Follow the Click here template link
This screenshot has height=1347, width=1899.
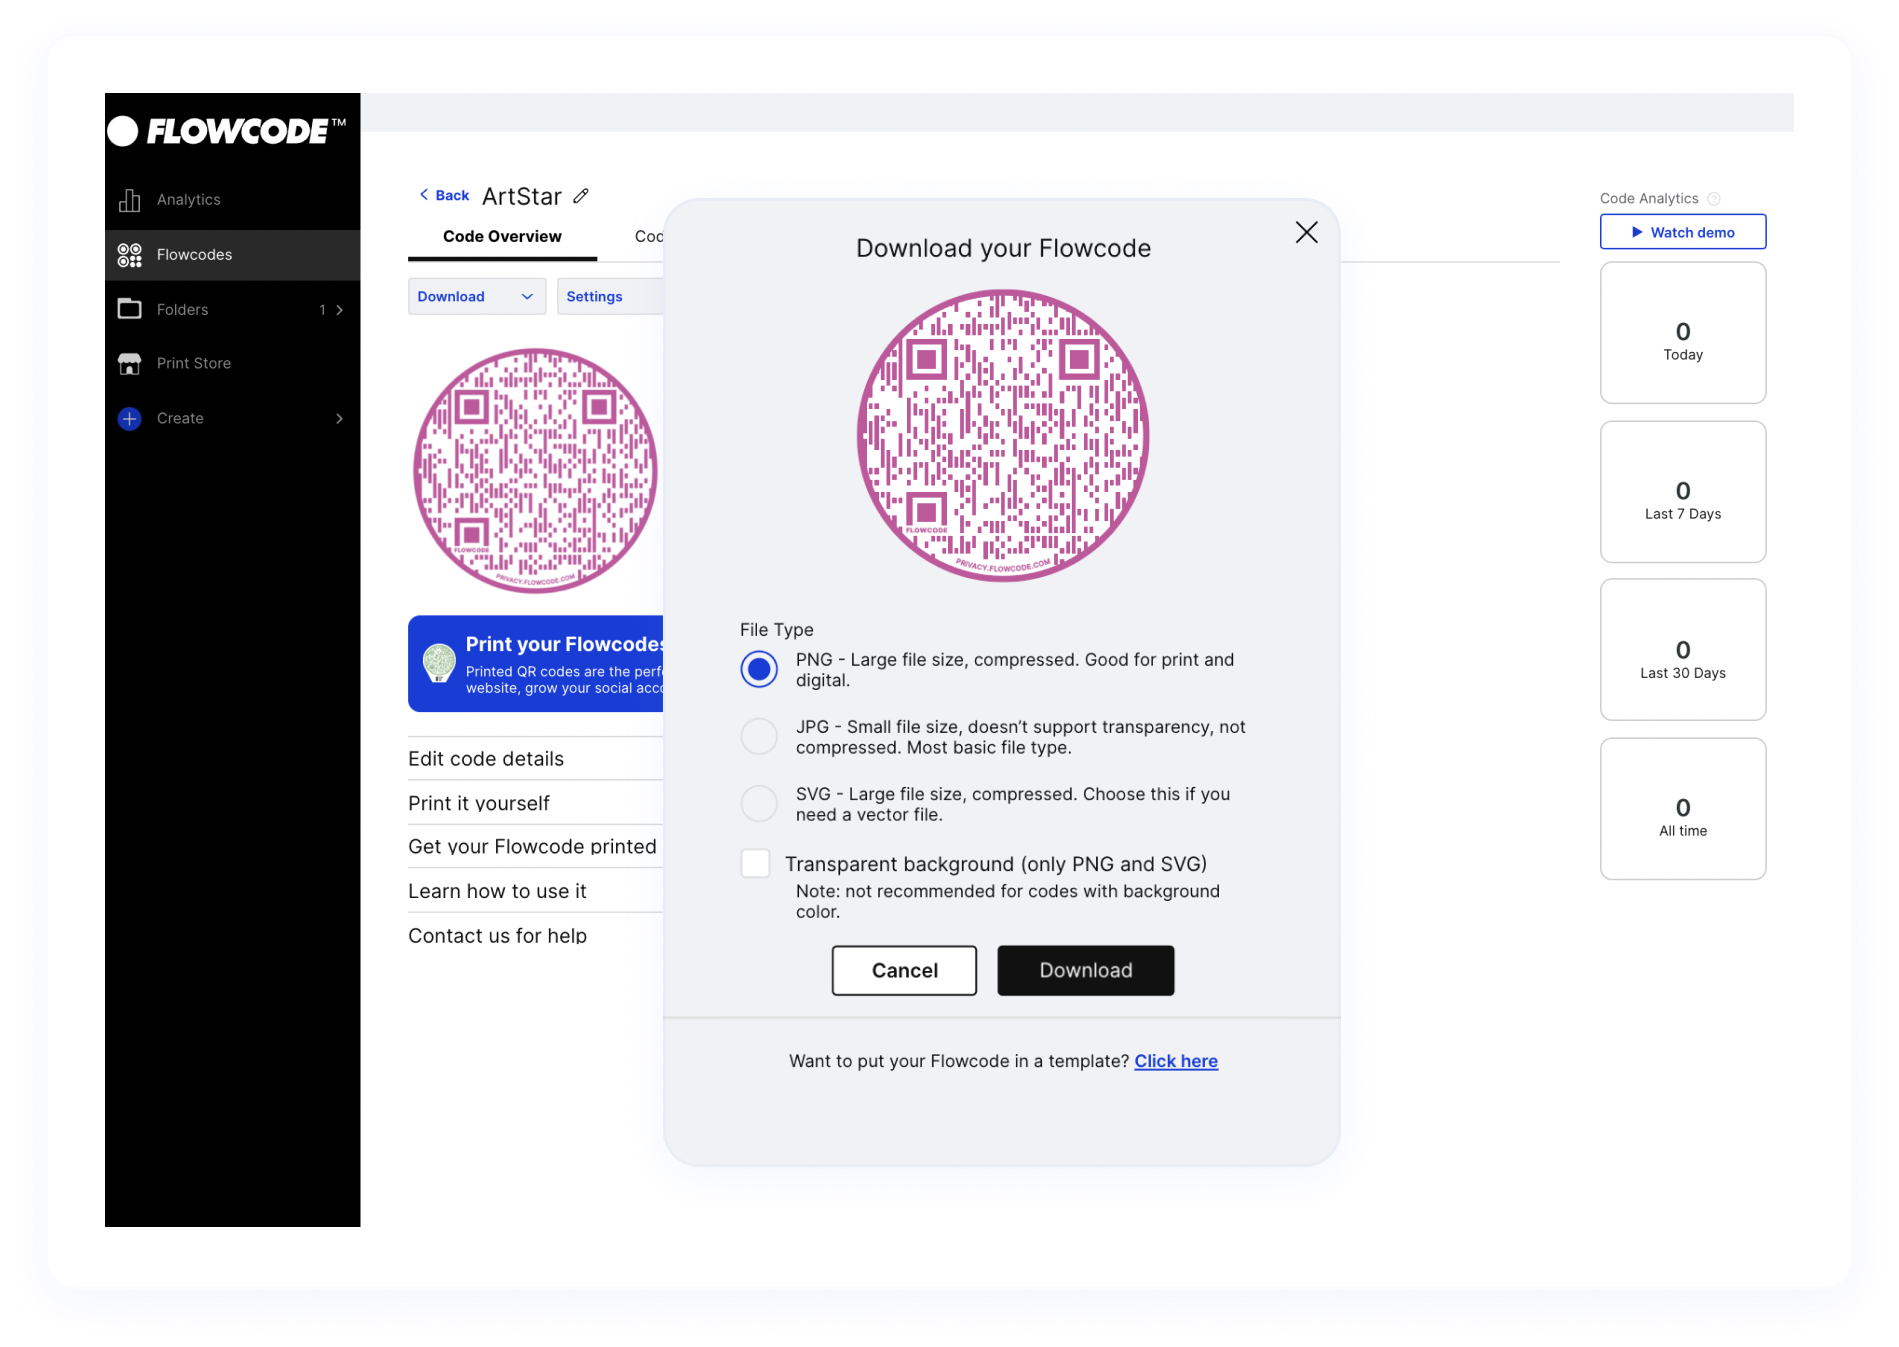click(1175, 1061)
